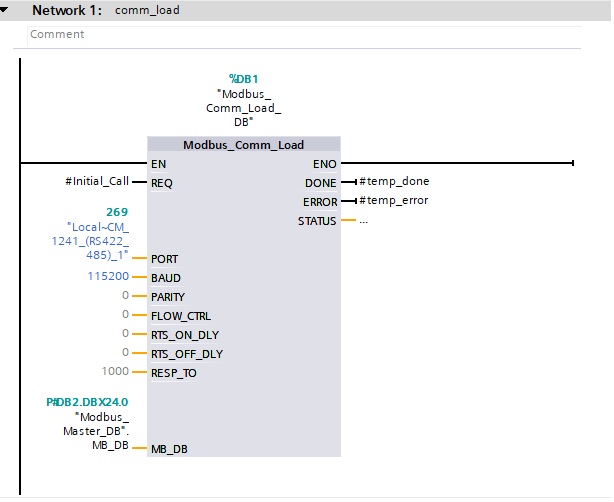Select the %DB1 instance address

pos(244,79)
